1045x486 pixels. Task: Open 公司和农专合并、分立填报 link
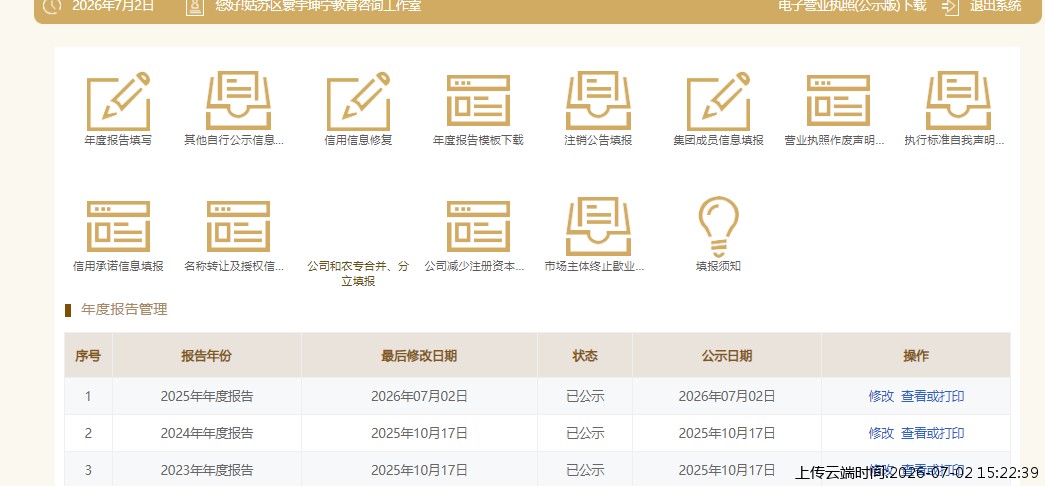coord(359,273)
